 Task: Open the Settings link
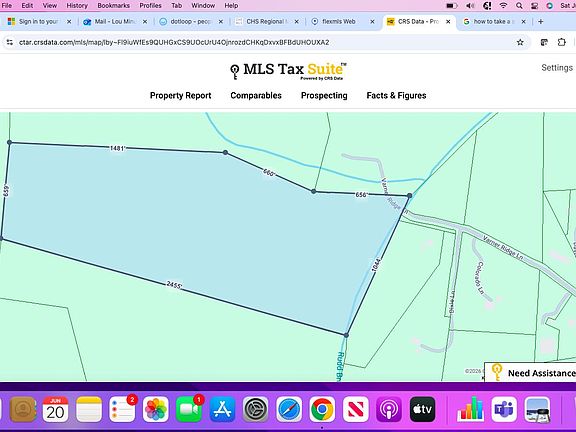[557, 68]
